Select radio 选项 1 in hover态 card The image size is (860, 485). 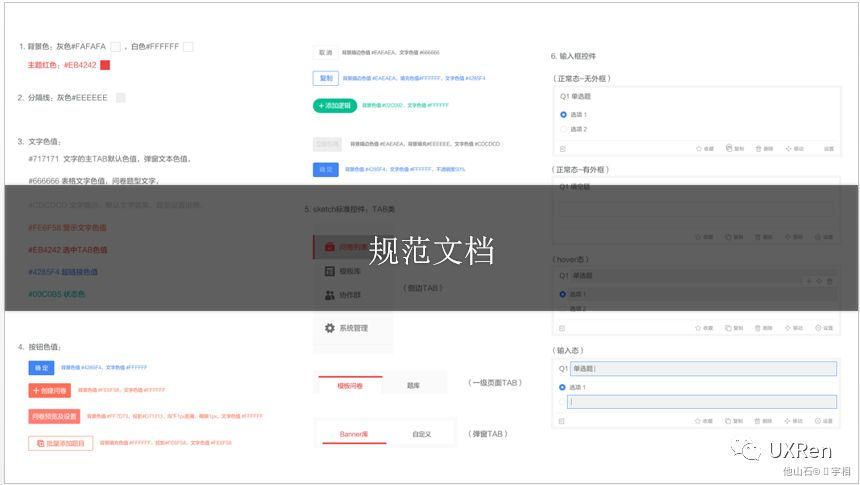pos(563,295)
